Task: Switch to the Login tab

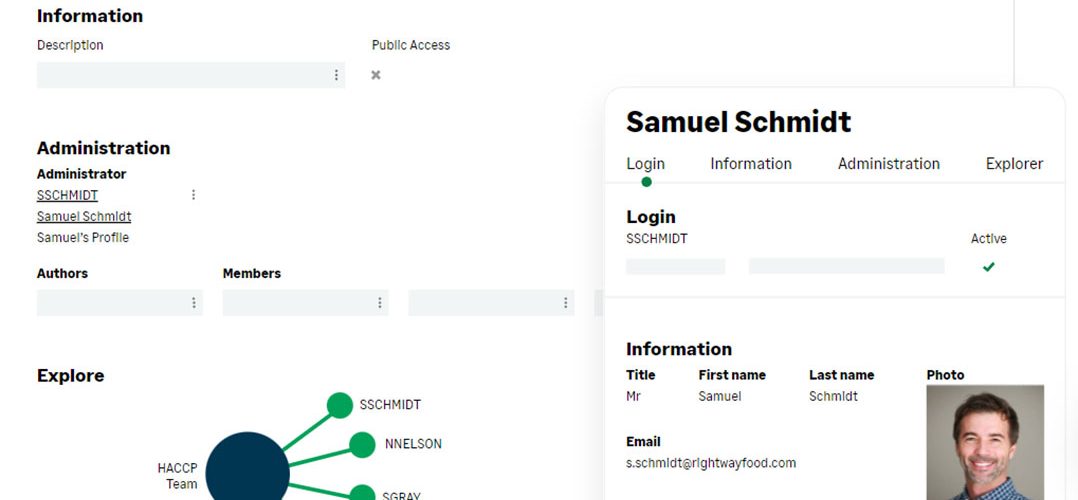Action: tap(646, 164)
